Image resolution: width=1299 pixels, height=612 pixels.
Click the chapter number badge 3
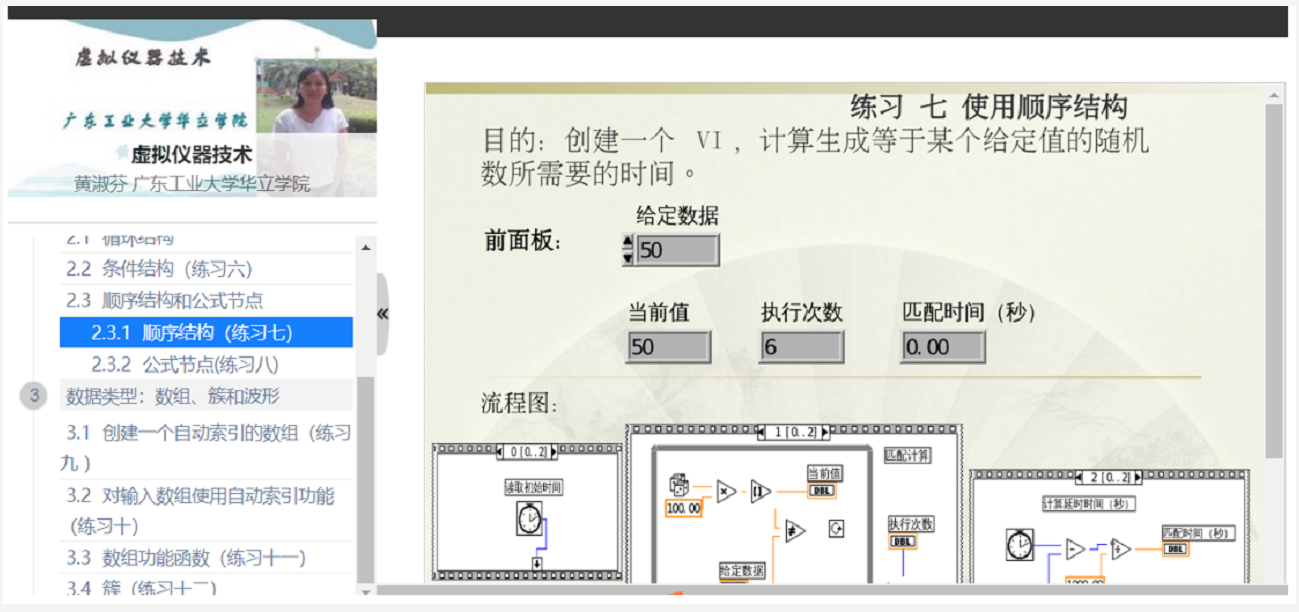pyautogui.click(x=34, y=395)
